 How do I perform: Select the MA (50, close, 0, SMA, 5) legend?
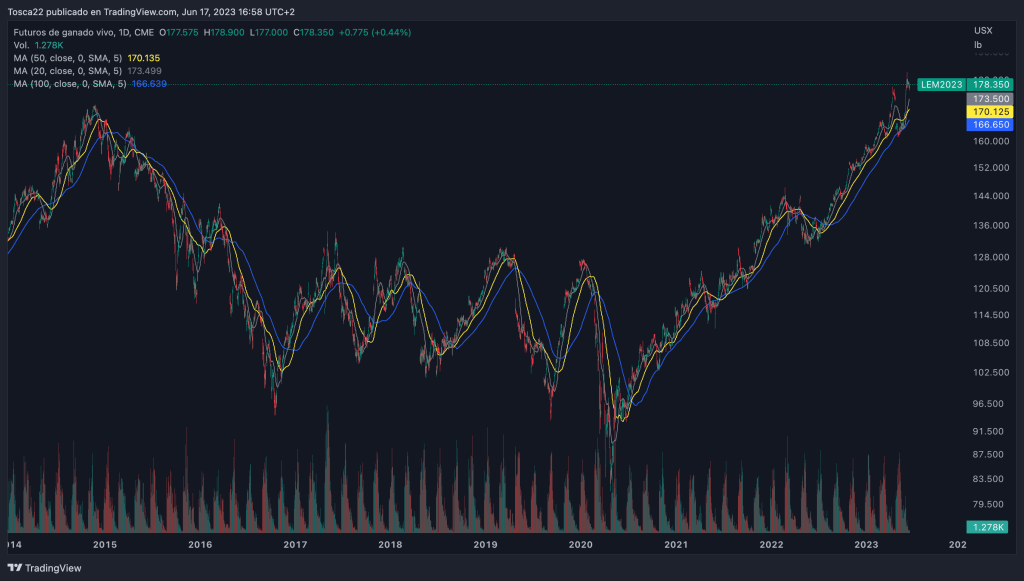tap(68, 58)
